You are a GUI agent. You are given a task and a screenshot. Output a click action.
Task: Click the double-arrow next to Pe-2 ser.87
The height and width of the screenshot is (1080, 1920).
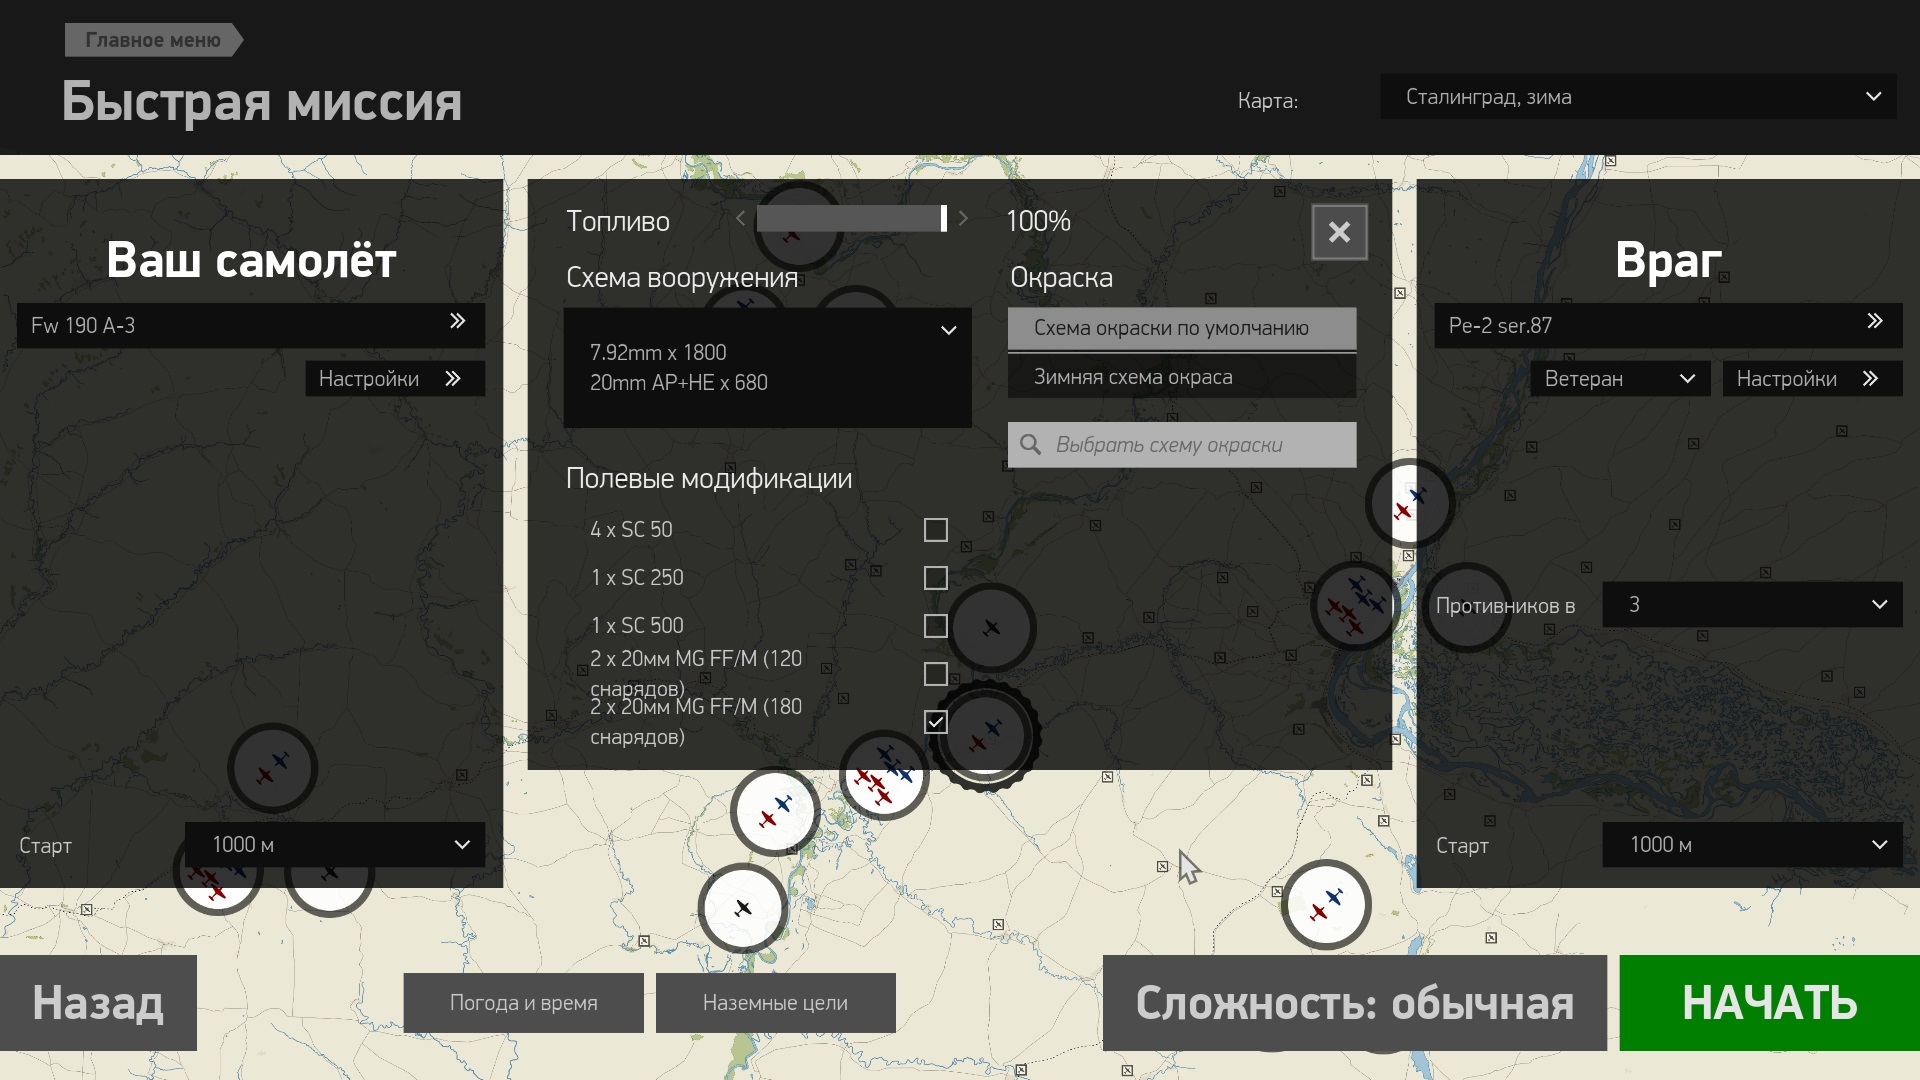tap(1875, 322)
